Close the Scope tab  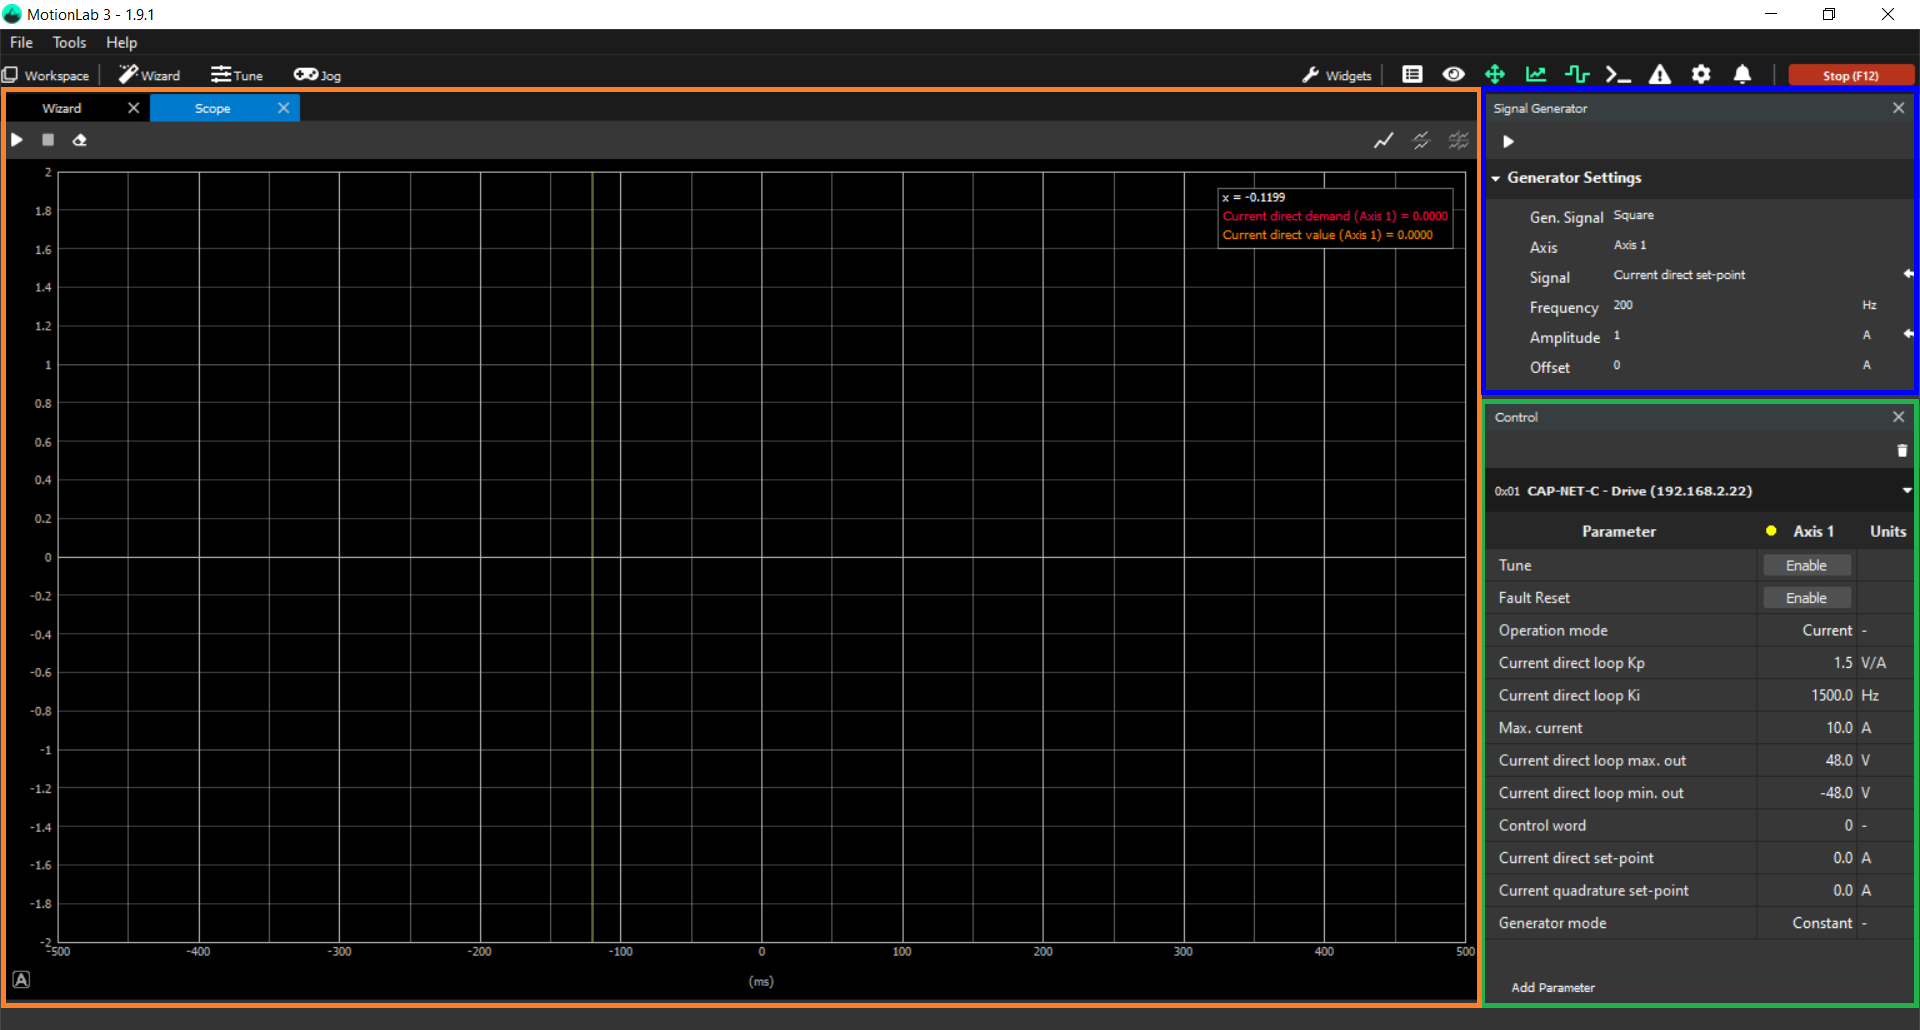[x=284, y=108]
